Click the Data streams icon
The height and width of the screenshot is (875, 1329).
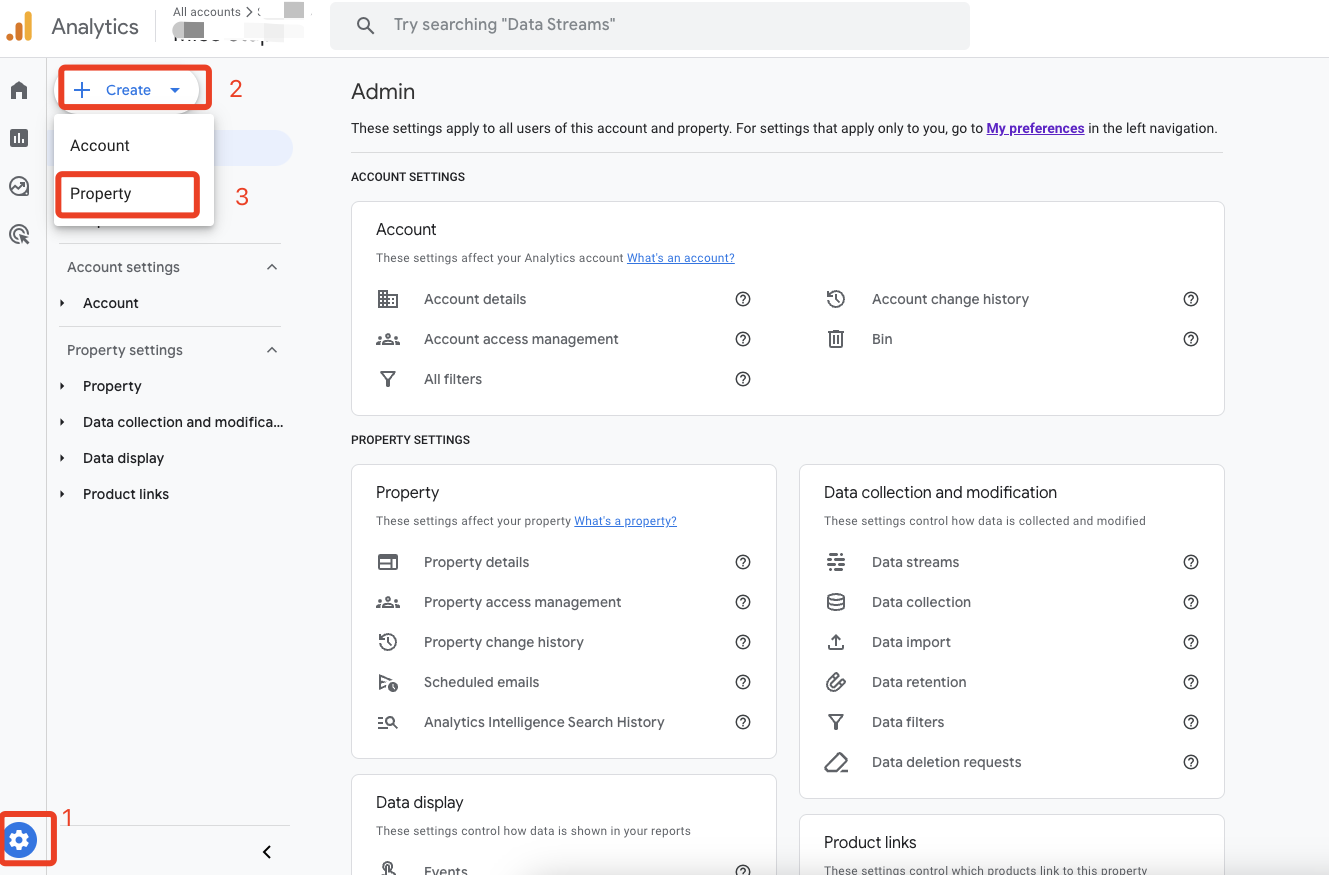[x=836, y=562]
